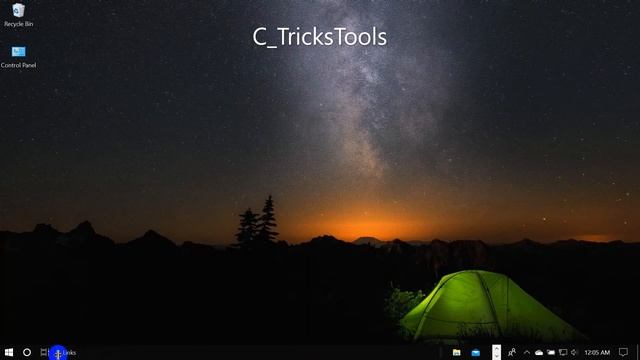Open File Explorer from the taskbar
The width and height of the screenshot is (640, 360).
tap(457, 353)
